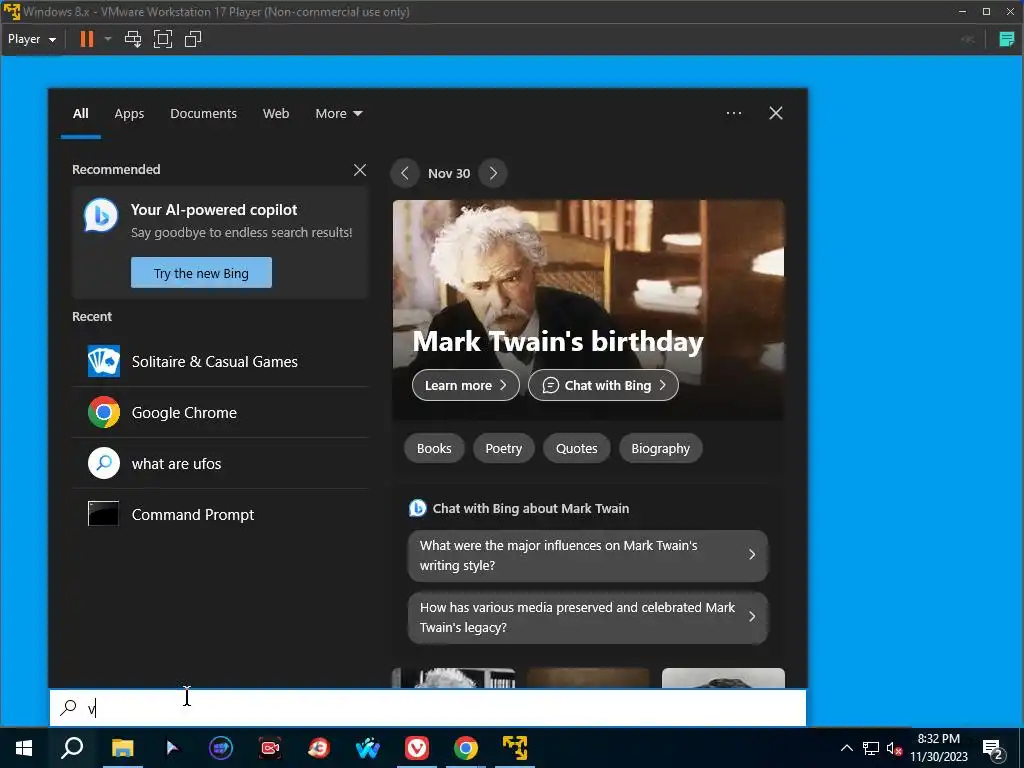Screen dimensions: 1024x768
Task: Open Google Chrome from the taskbar
Action: click(466, 748)
